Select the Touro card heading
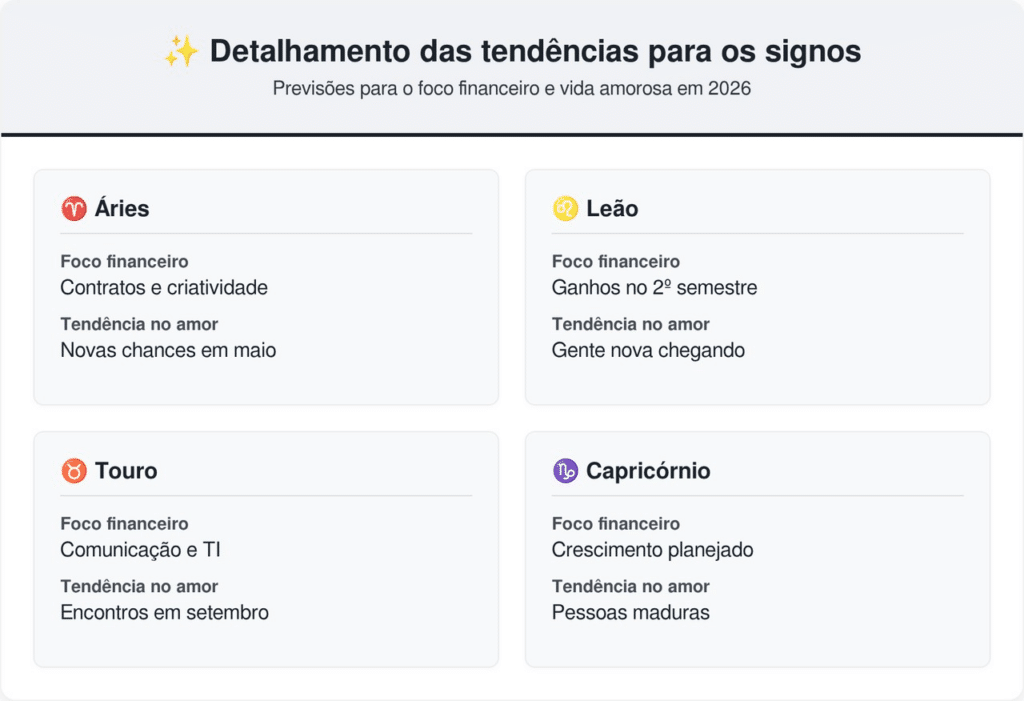Viewport: 1024px width, 701px height. (x=126, y=471)
